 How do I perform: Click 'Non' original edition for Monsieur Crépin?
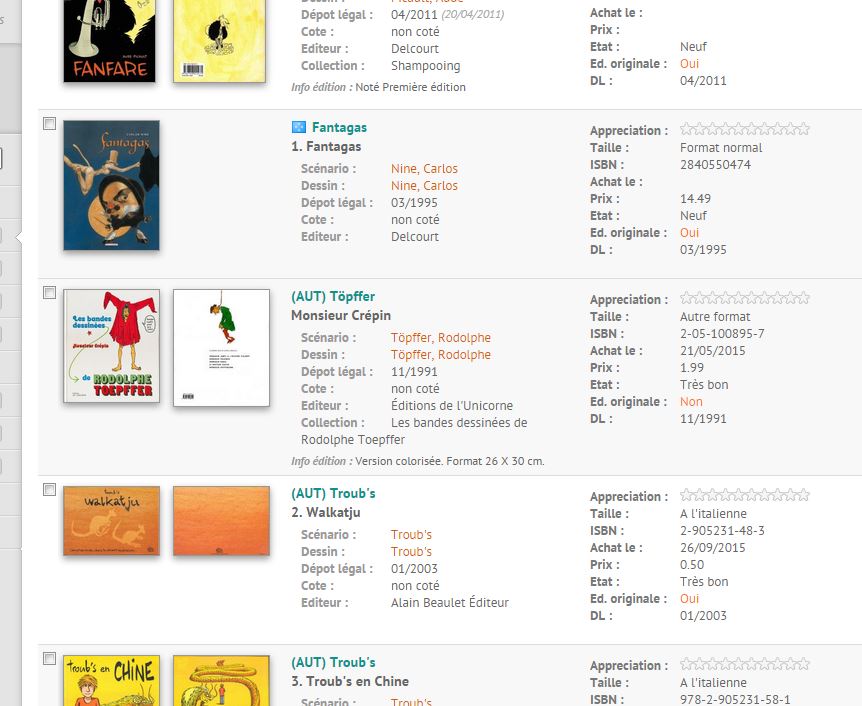pos(691,401)
